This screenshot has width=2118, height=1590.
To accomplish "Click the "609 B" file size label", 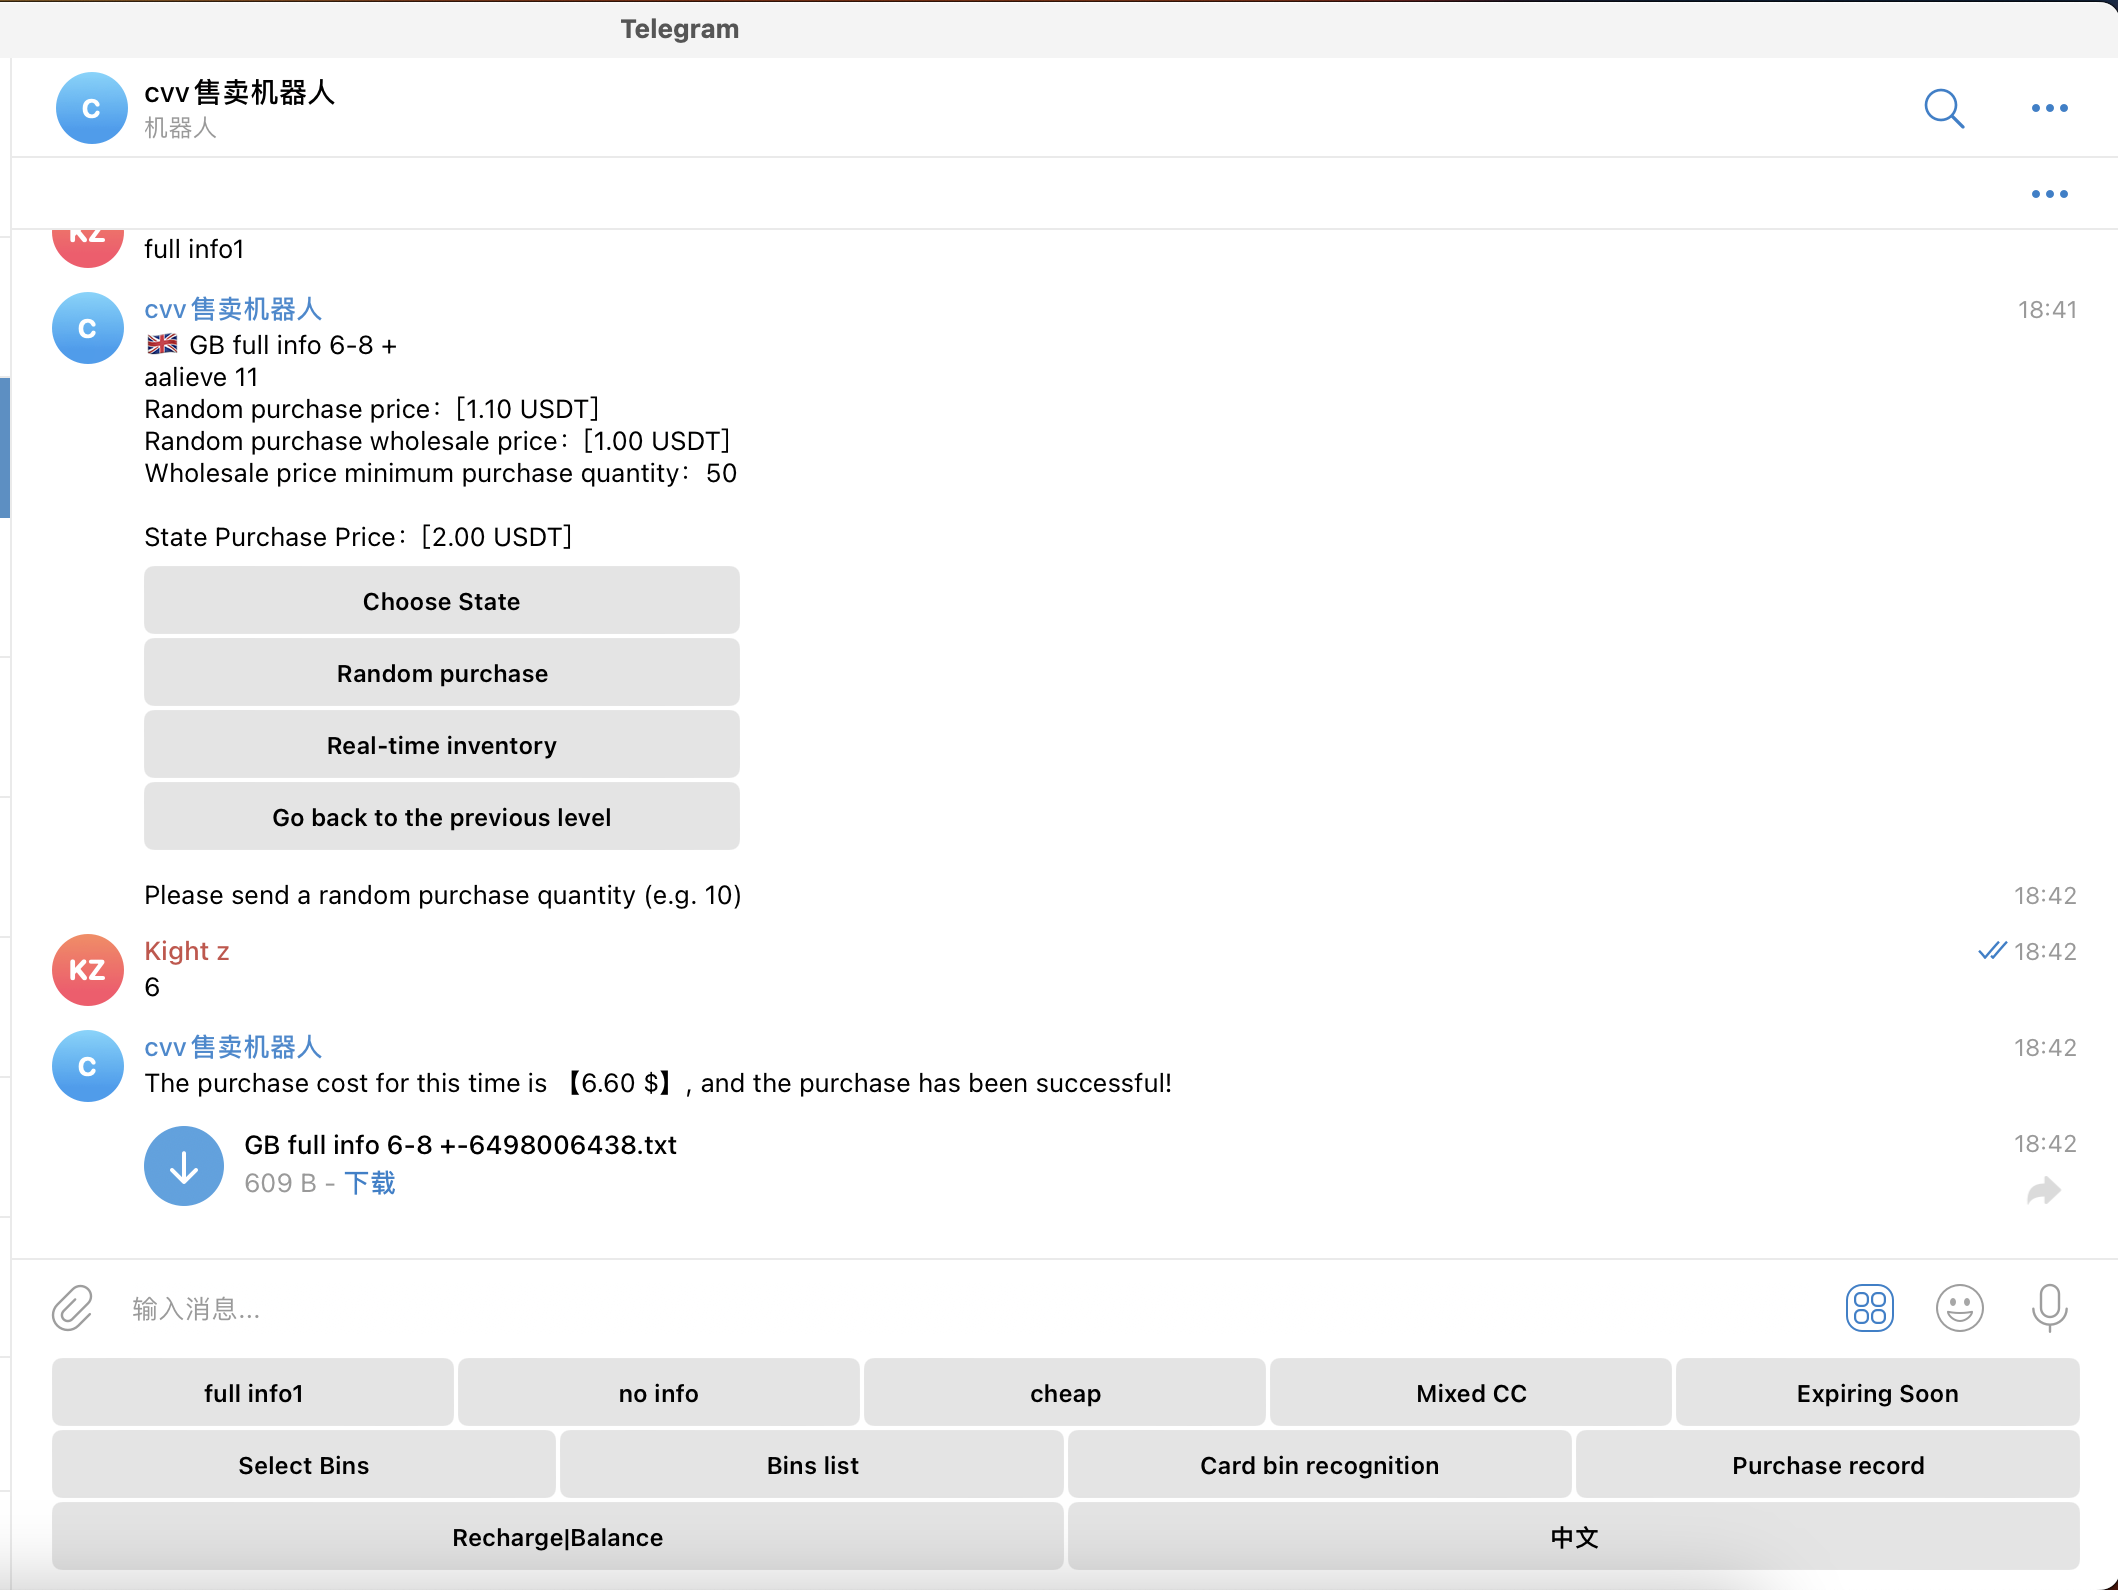I will click(x=280, y=1183).
